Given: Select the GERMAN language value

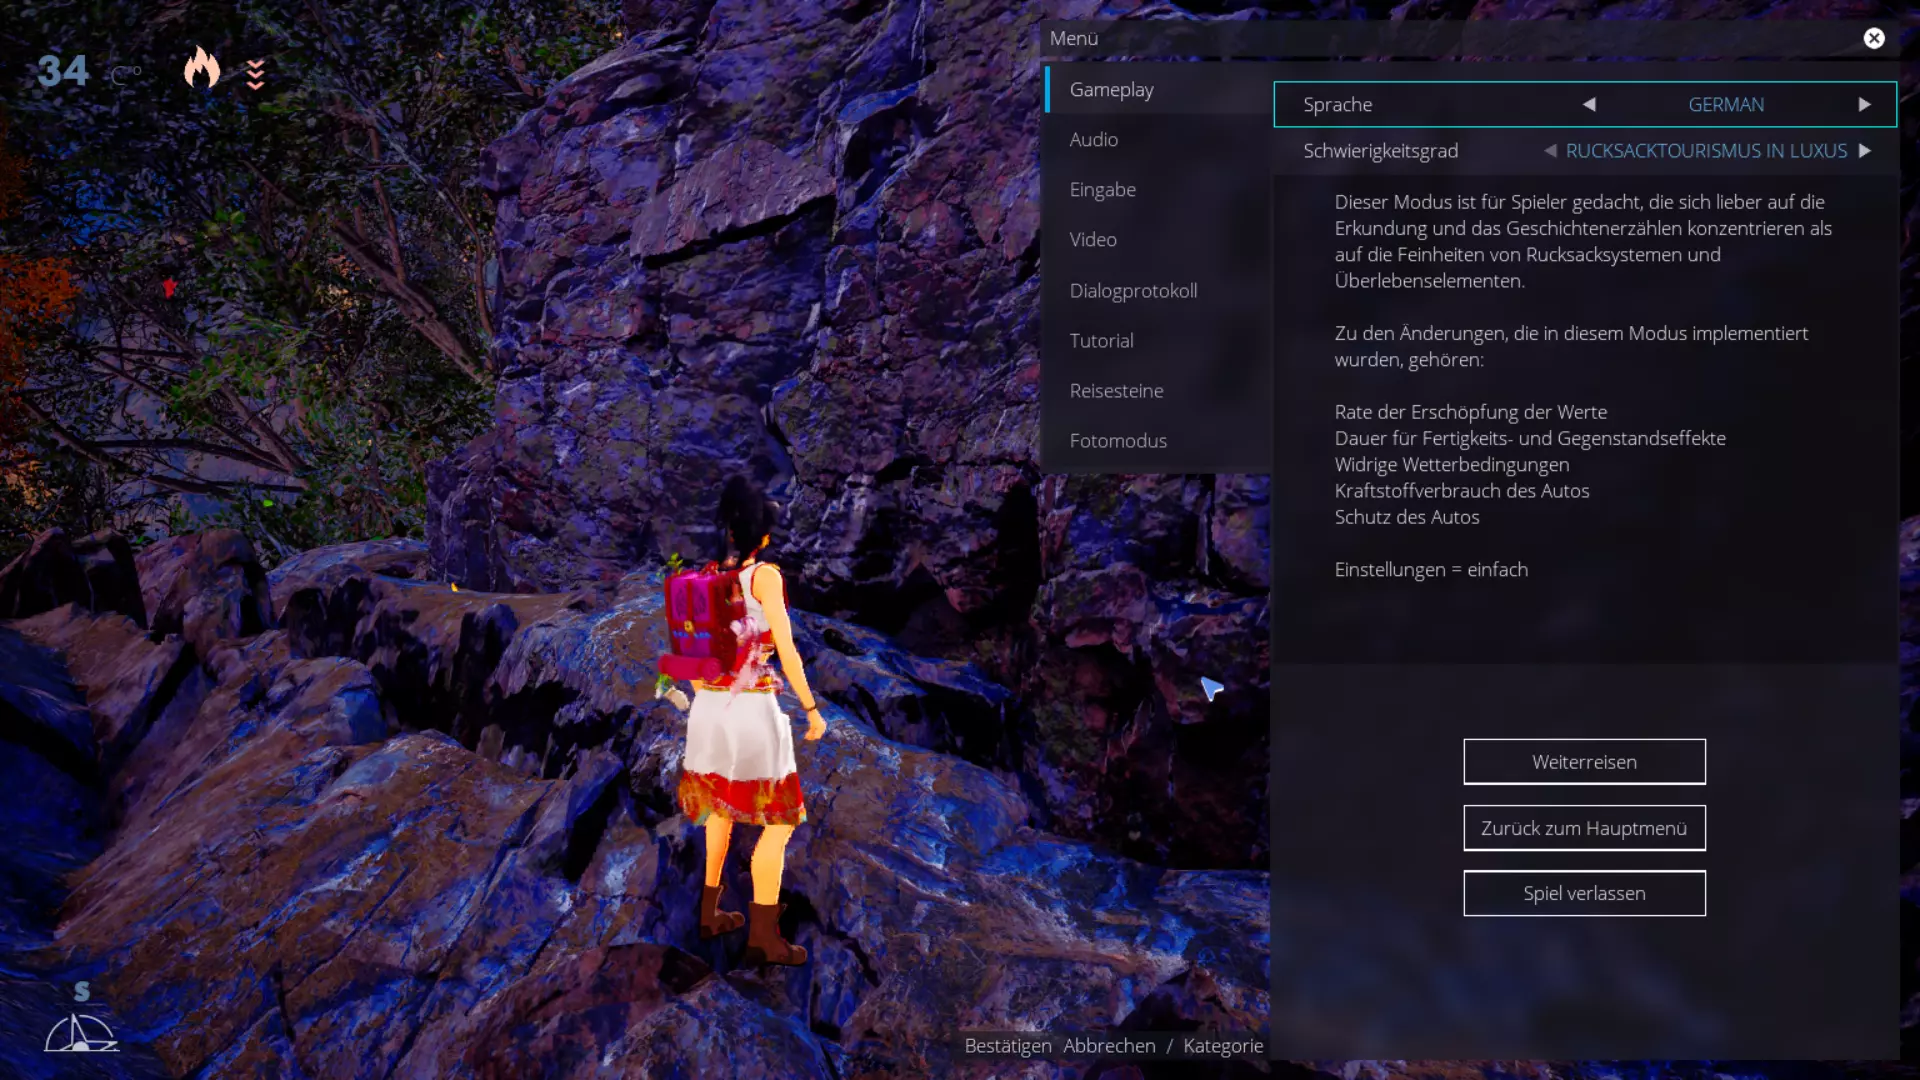Looking at the screenshot, I should coord(1726,104).
